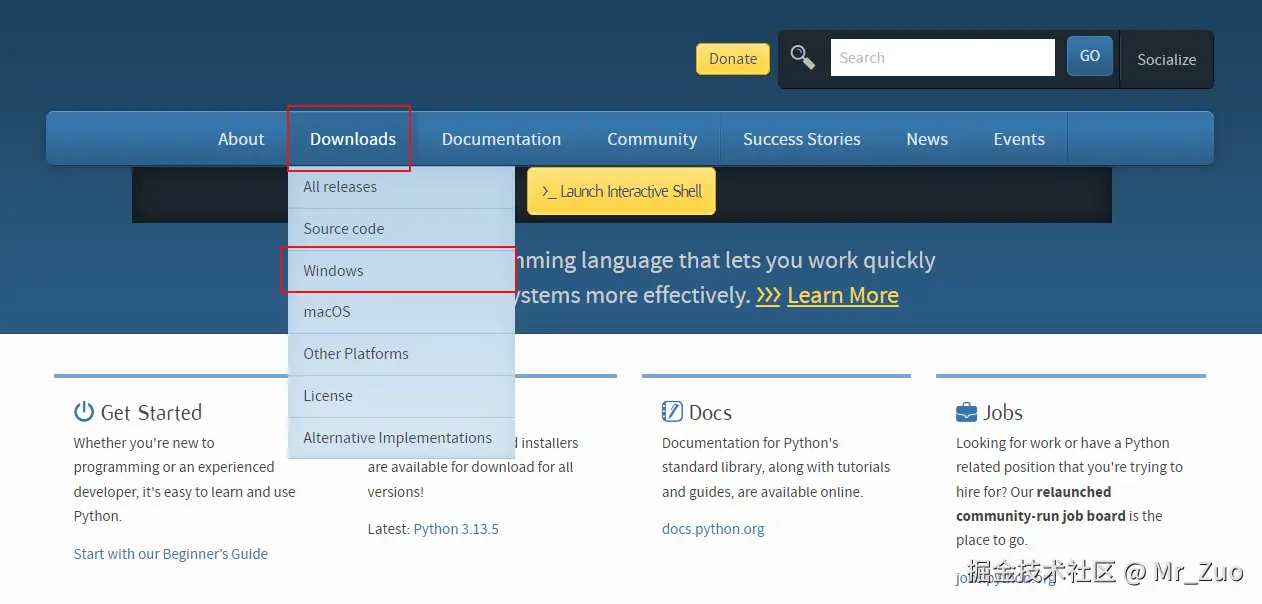Open the Documentation menu
The height and width of the screenshot is (604, 1262).
point(501,139)
